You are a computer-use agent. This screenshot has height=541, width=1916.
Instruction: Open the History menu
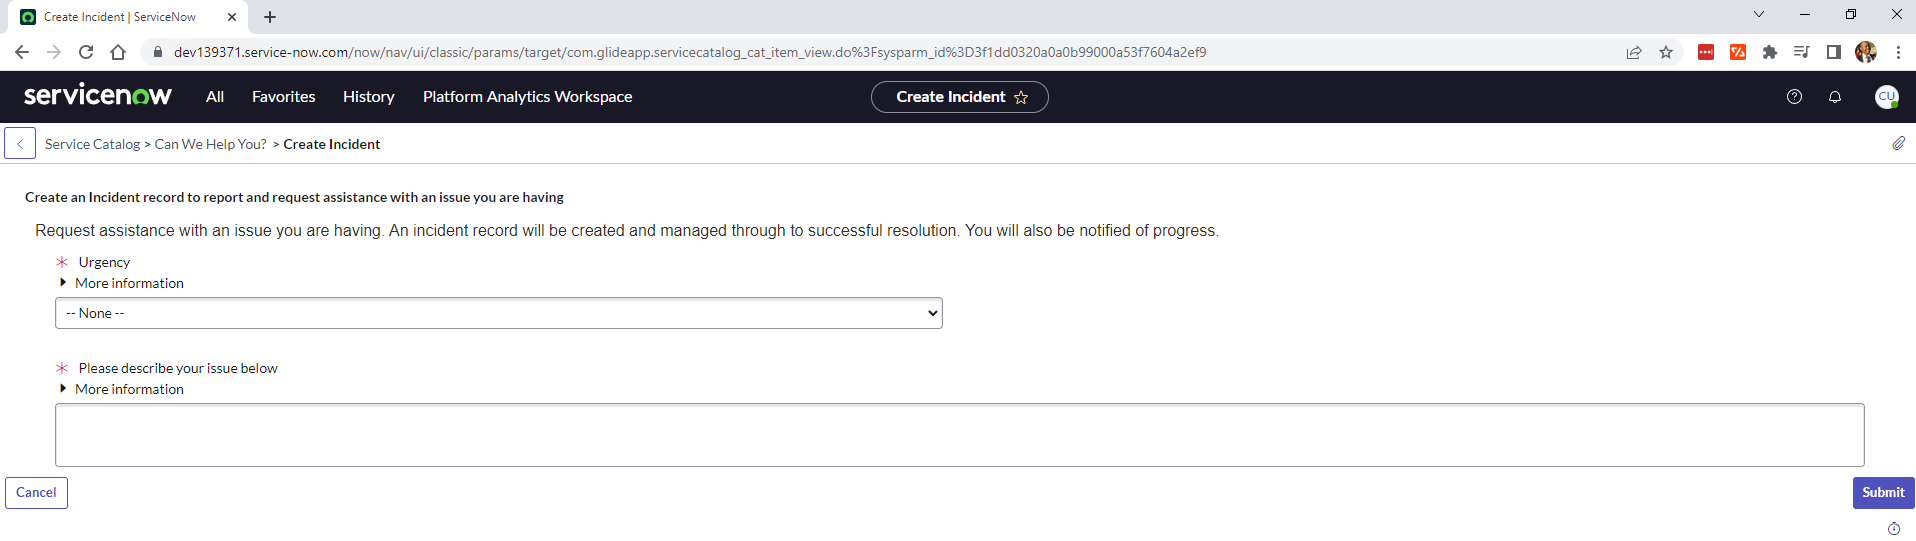369,97
